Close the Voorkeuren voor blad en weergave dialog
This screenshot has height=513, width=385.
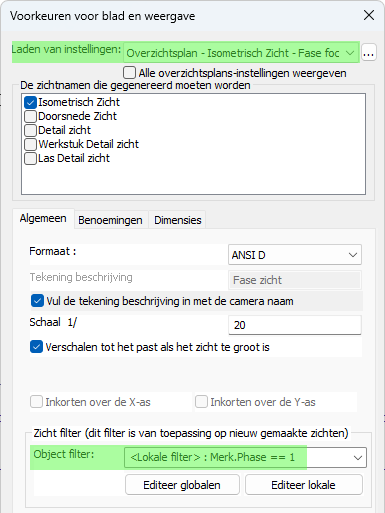pos(369,15)
